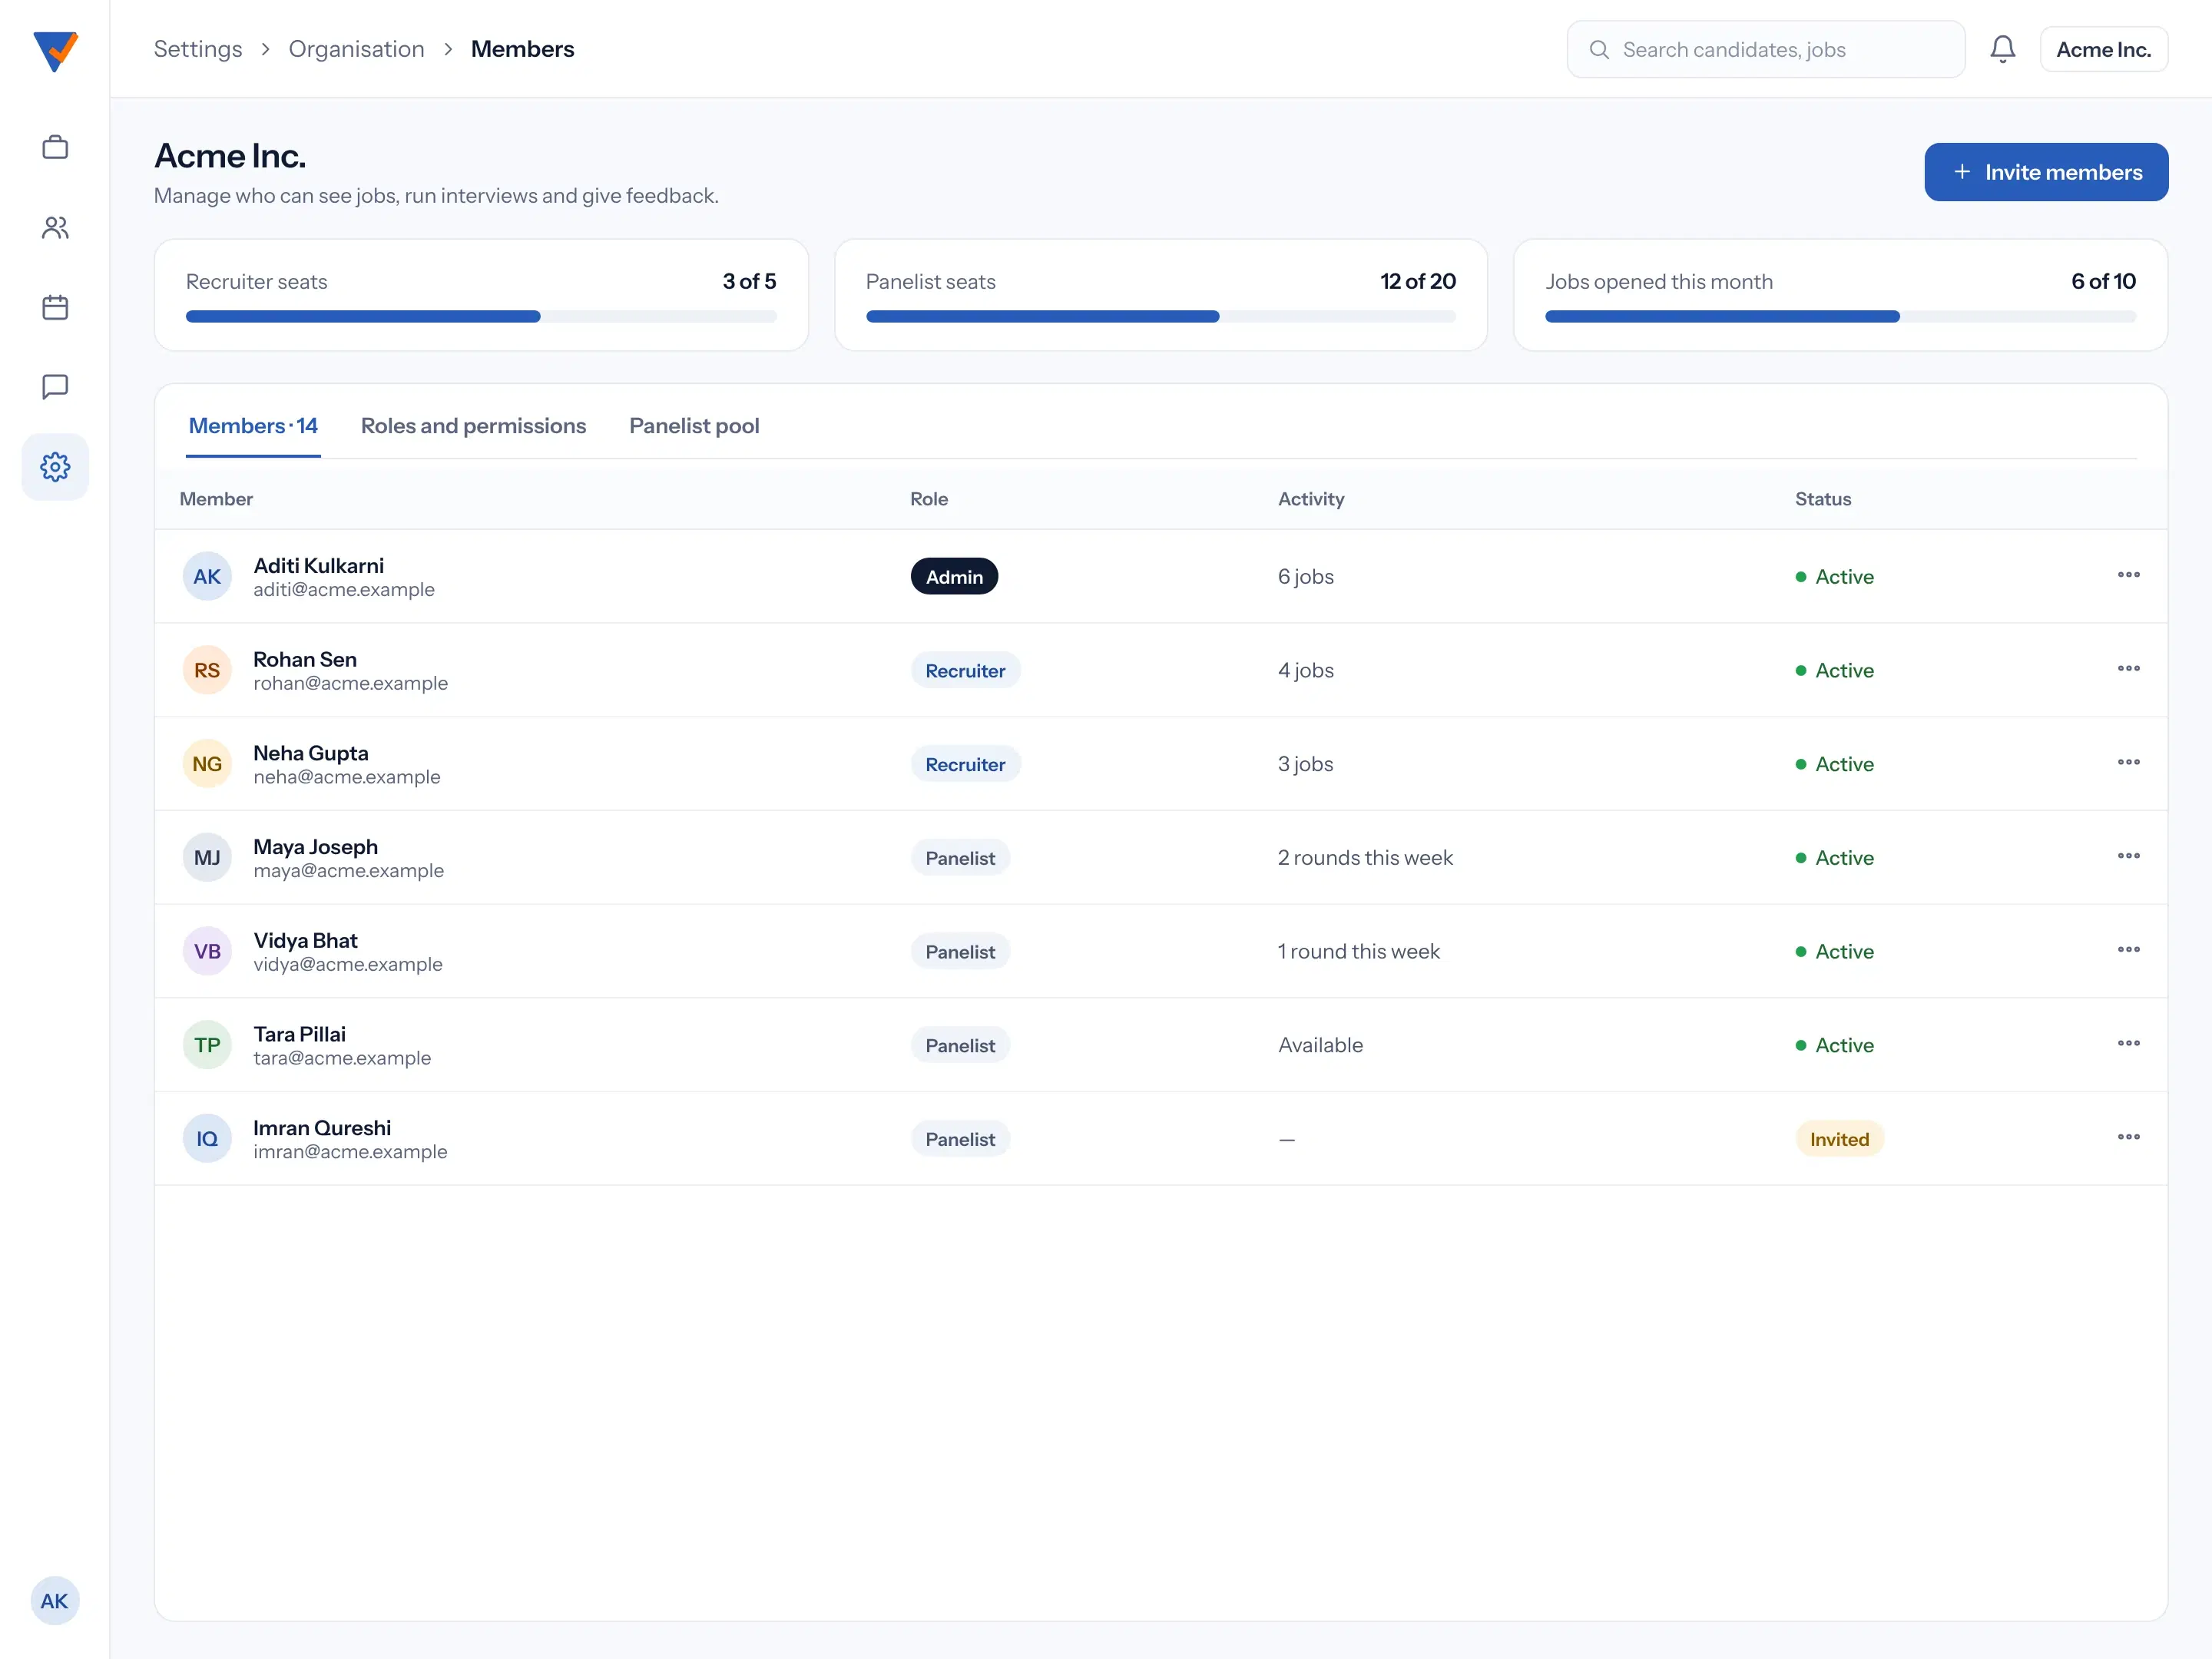Switch to the Panelist pool tab
This screenshot has height=1659, width=2212.
point(694,426)
